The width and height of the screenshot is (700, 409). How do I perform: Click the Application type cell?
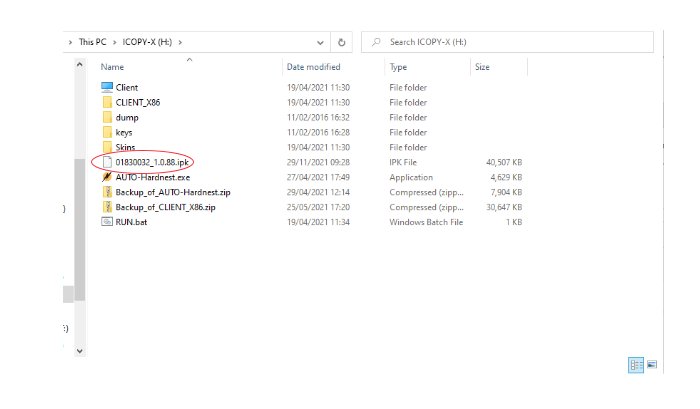(x=411, y=177)
